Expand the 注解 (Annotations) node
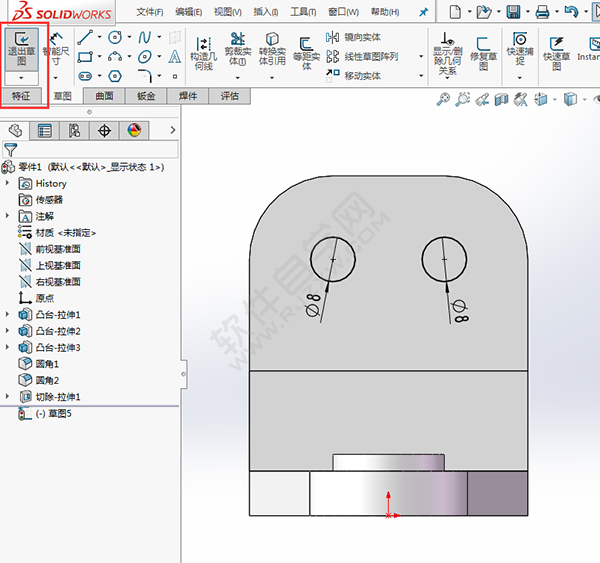 (7, 216)
